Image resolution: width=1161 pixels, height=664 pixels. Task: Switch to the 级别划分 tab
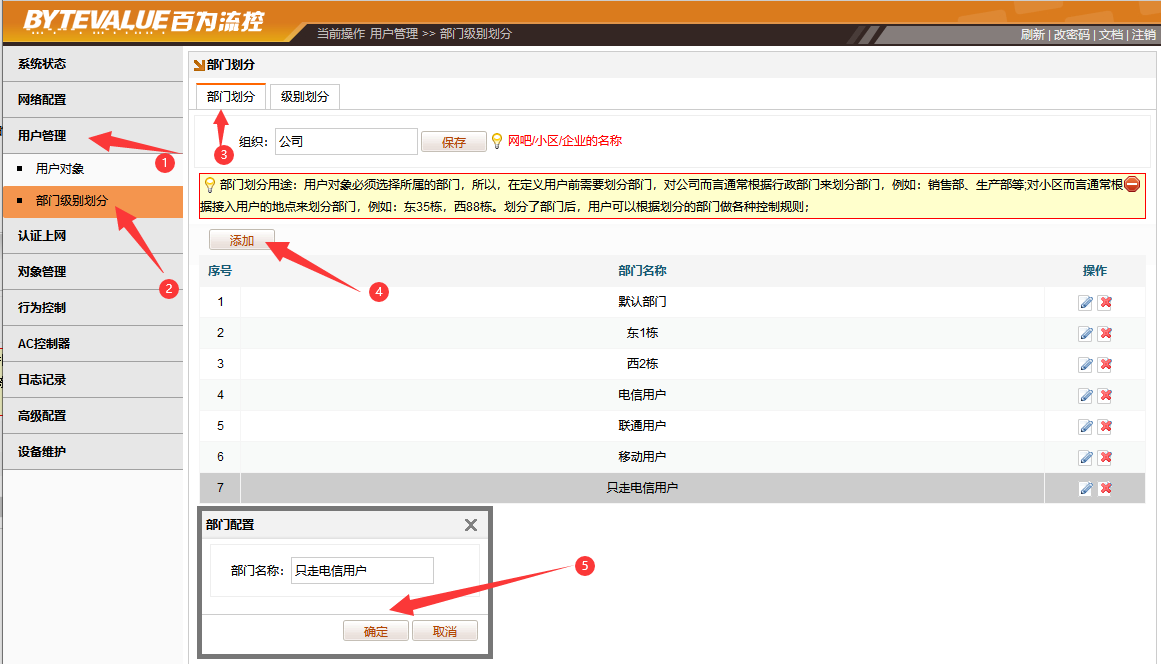click(305, 97)
